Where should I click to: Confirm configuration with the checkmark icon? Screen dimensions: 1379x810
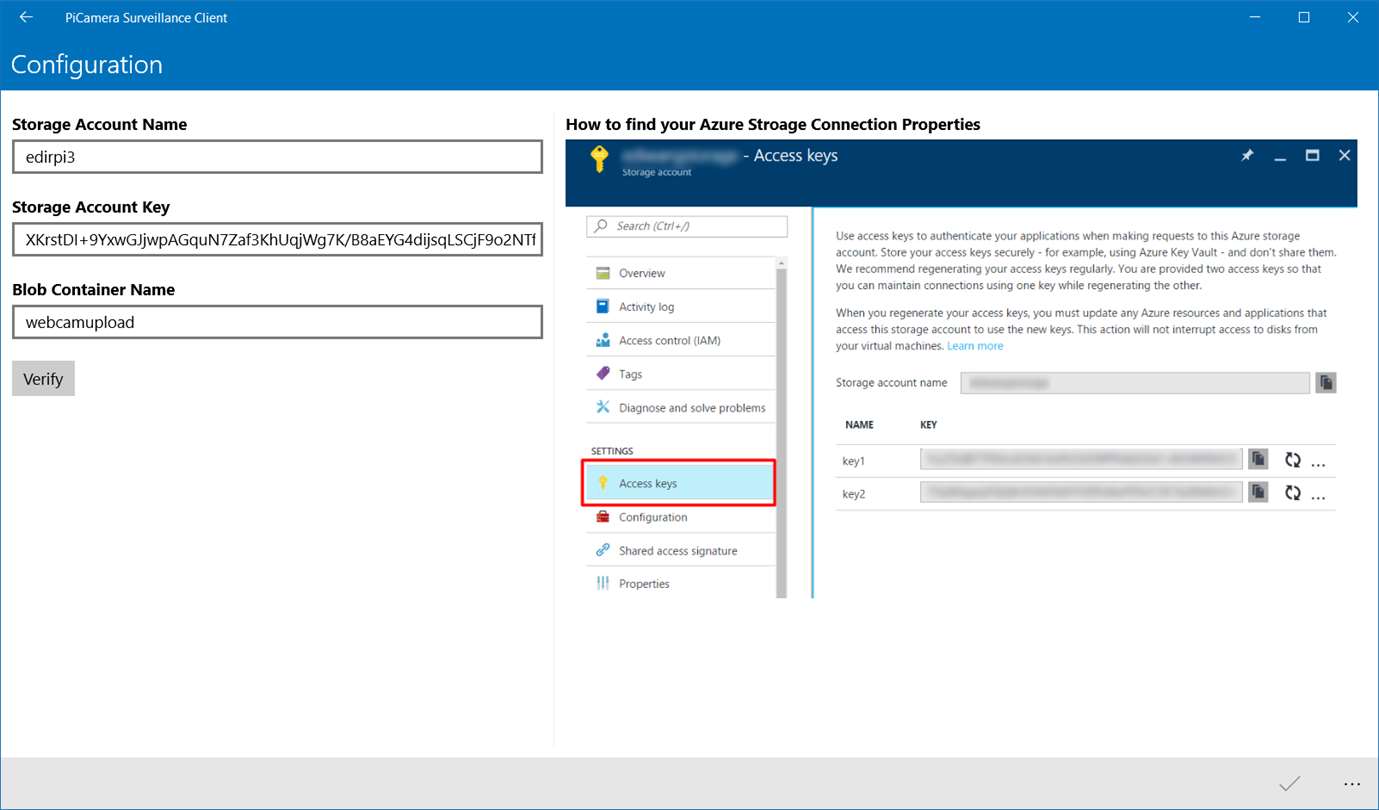[1290, 783]
